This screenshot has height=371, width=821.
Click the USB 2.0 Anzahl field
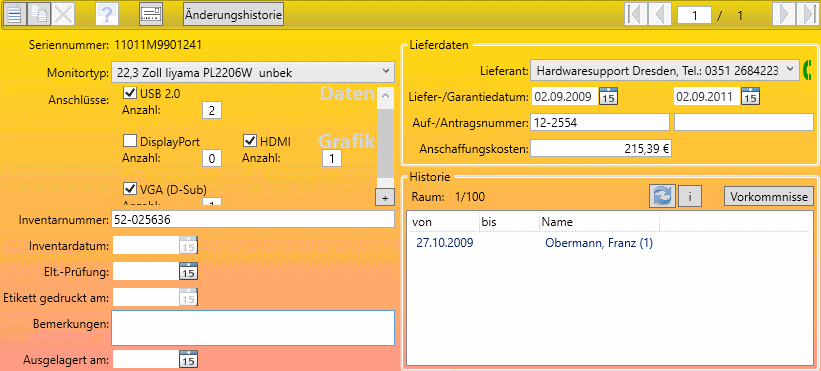pyautogui.click(x=212, y=111)
